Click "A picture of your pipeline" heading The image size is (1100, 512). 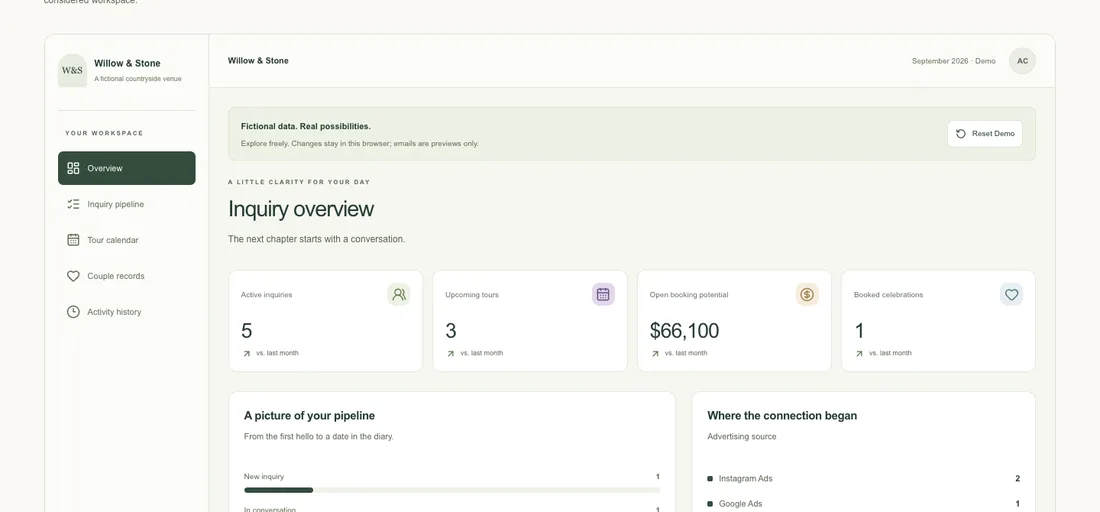309,416
